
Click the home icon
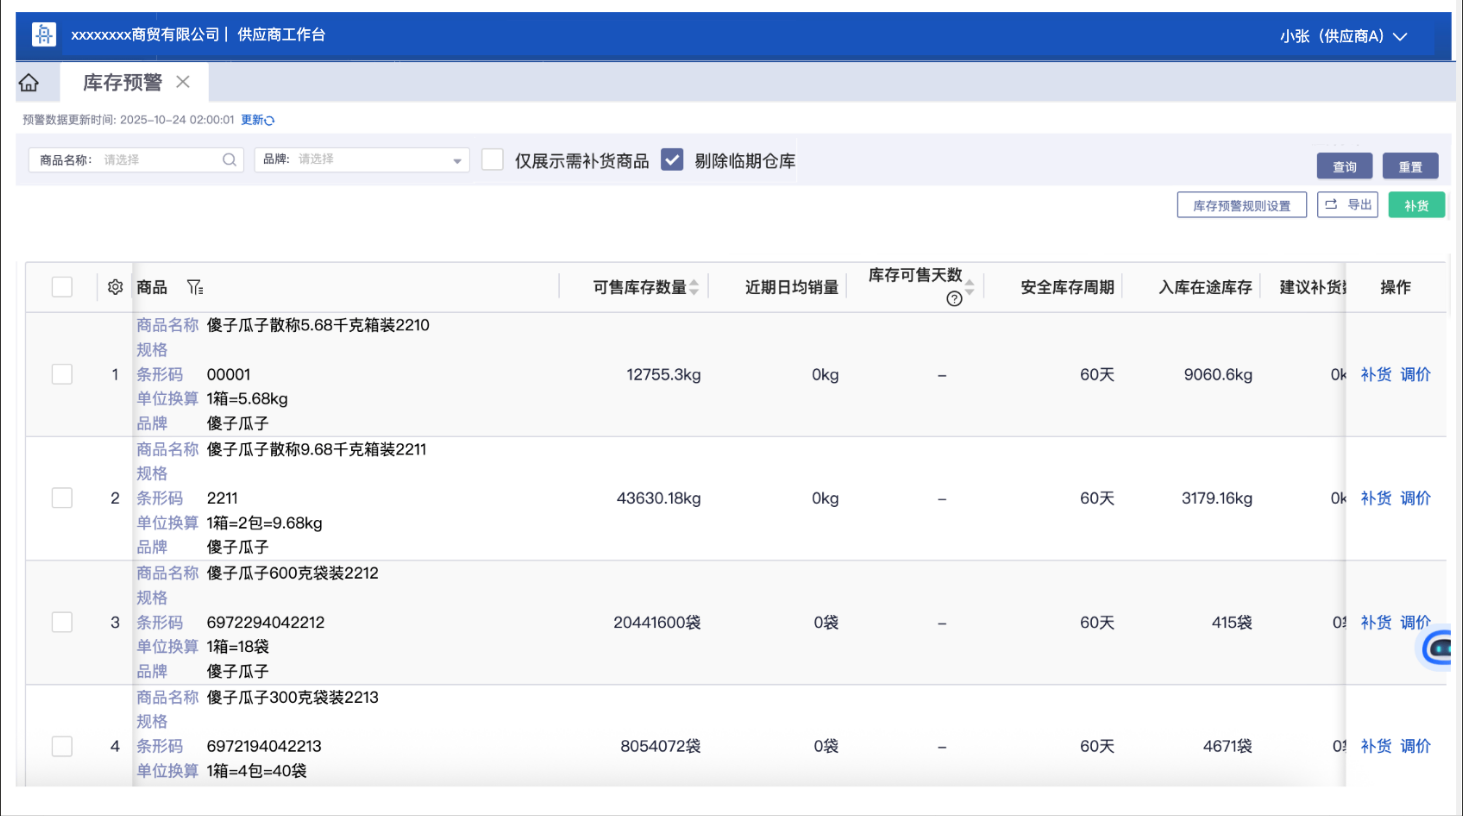[29, 82]
